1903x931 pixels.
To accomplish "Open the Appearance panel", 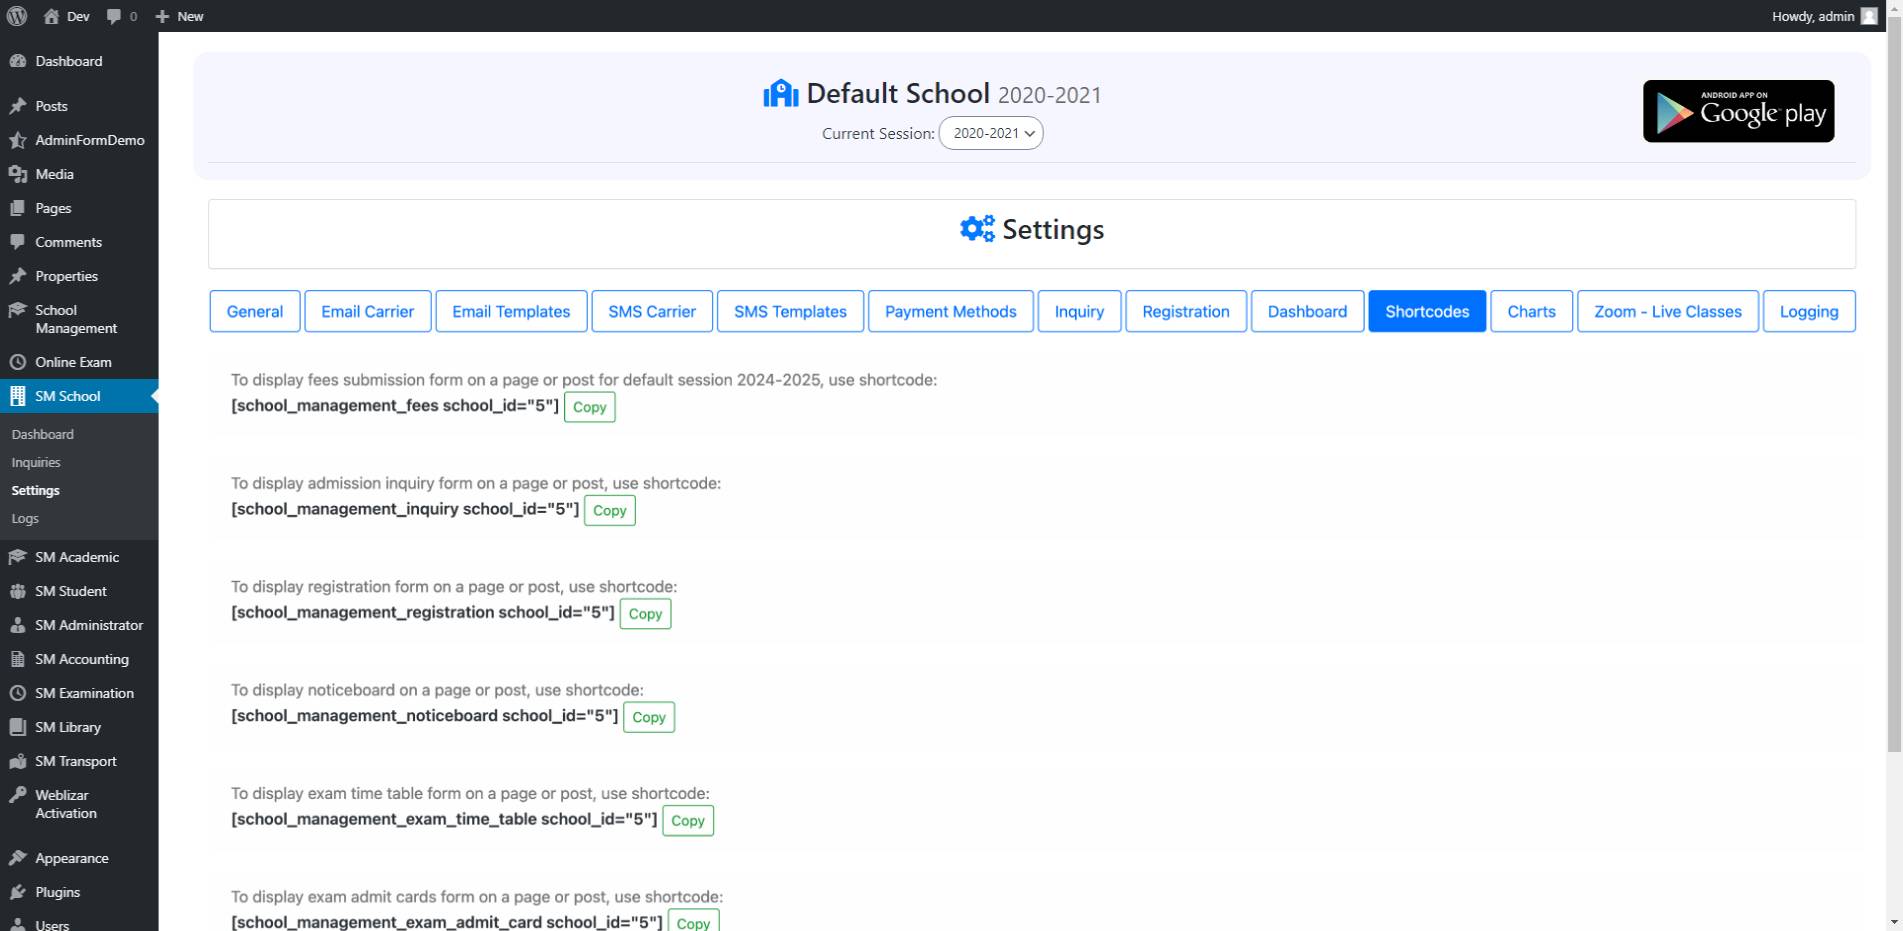I will click(x=72, y=858).
